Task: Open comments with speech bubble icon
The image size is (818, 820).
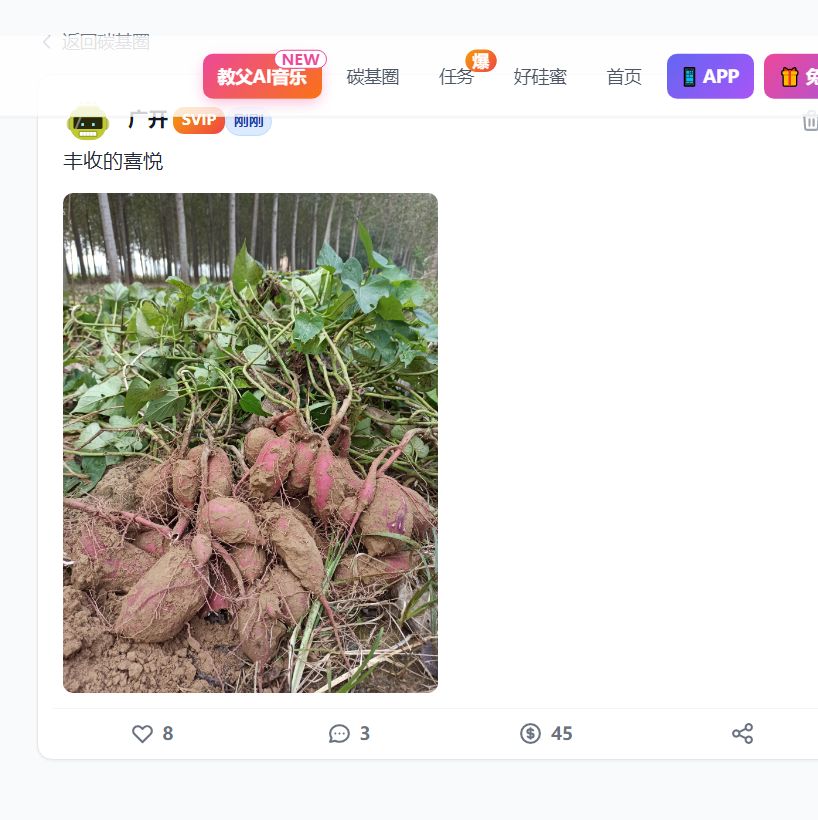Action: coord(339,733)
